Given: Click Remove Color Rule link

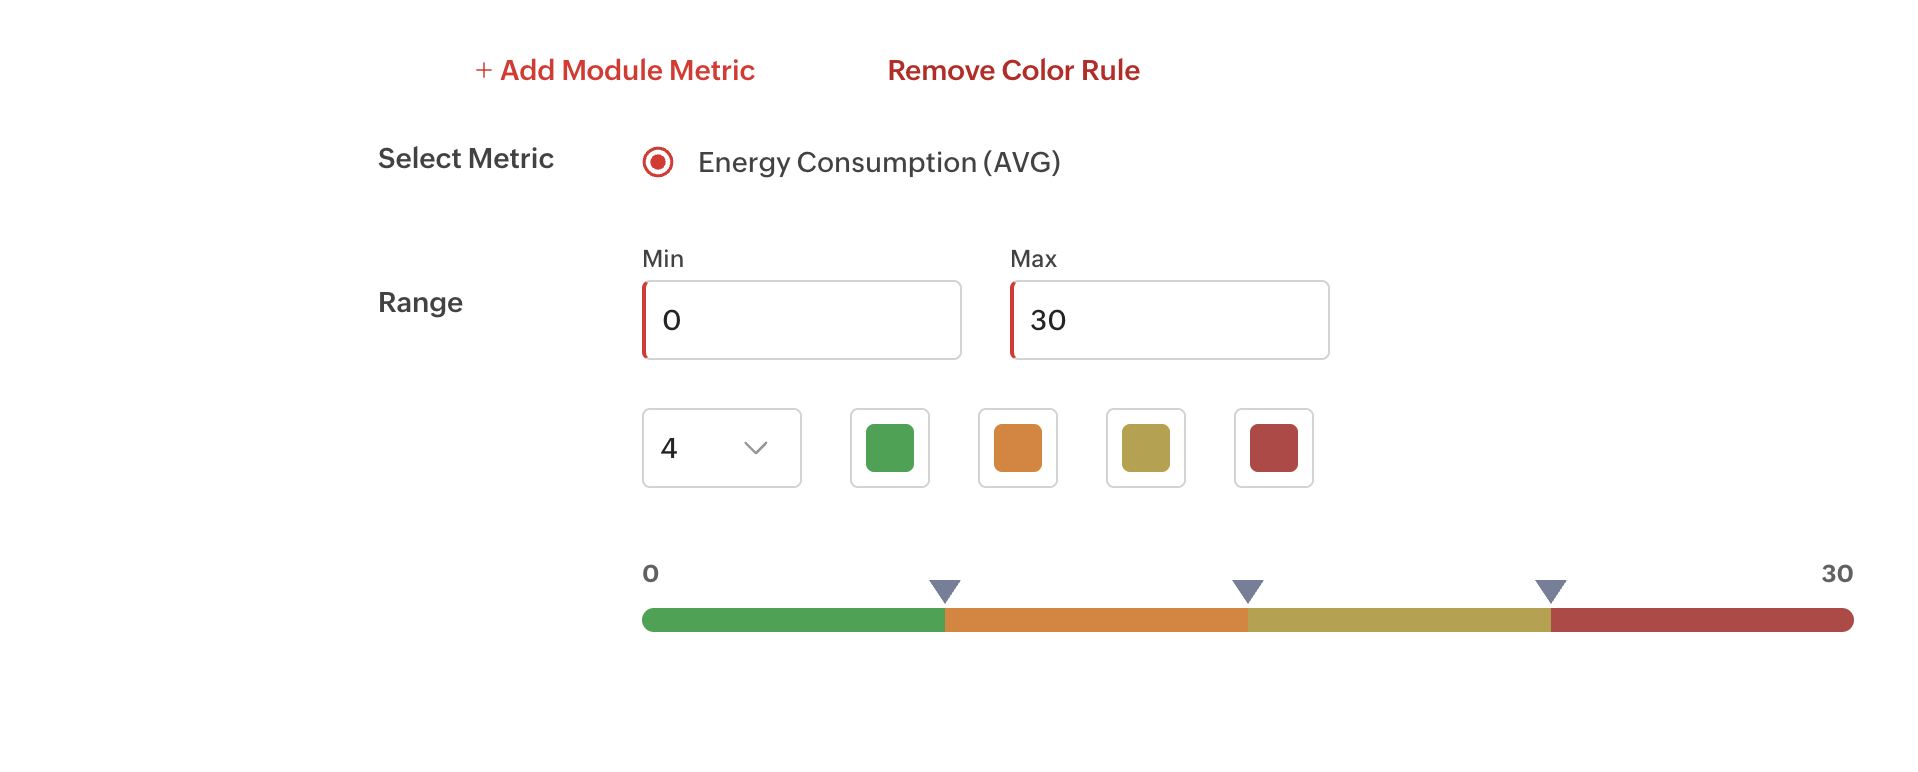Looking at the screenshot, I should [1013, 71].
